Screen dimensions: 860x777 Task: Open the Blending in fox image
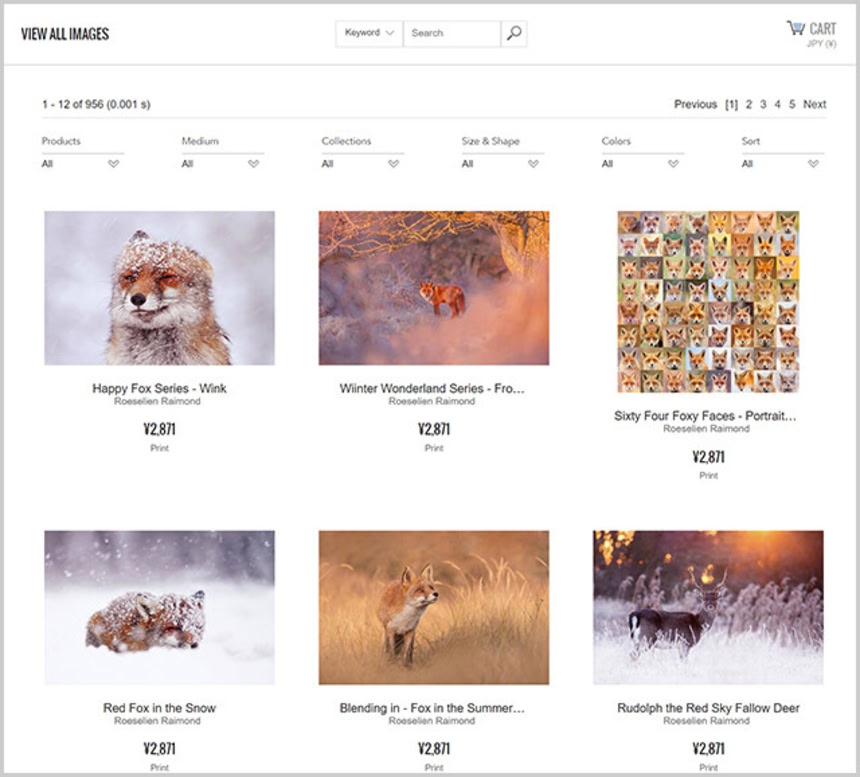tap(433, 607)
